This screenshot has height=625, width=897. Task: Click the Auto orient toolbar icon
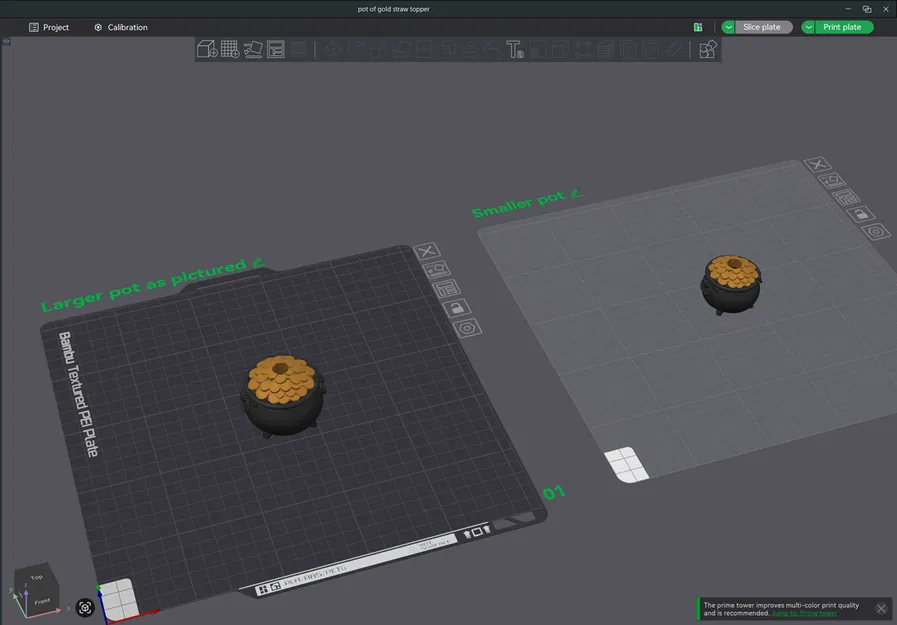pos(253,49)
